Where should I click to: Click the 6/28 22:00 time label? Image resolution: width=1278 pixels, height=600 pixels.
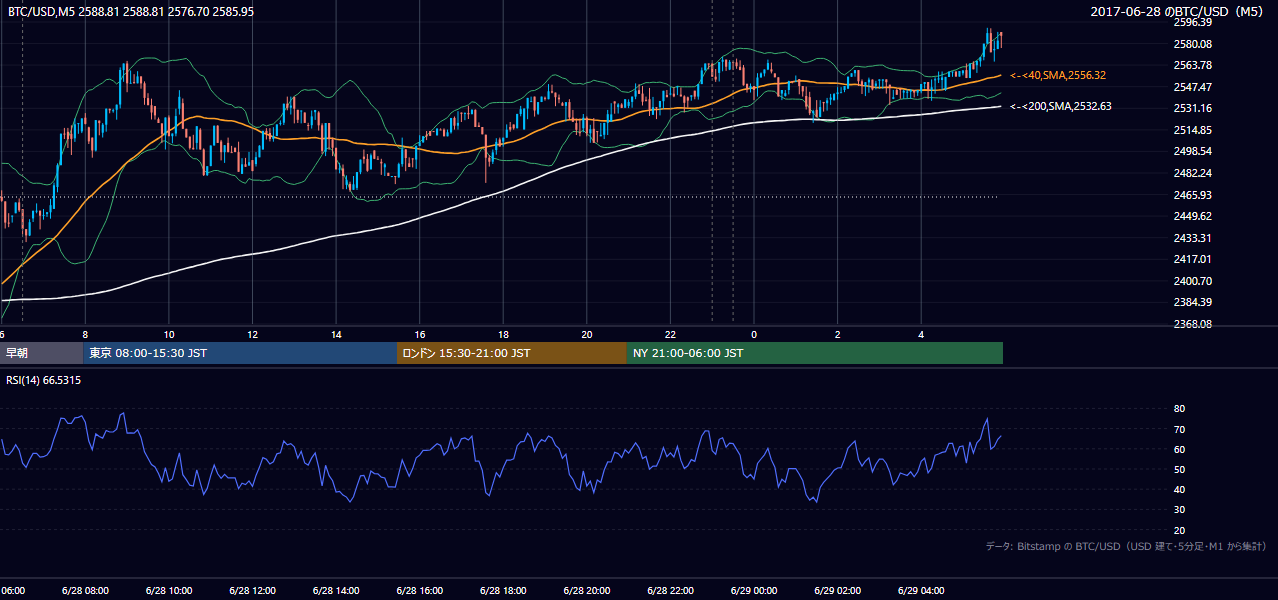pyautogui.click(x=670, y=590)
